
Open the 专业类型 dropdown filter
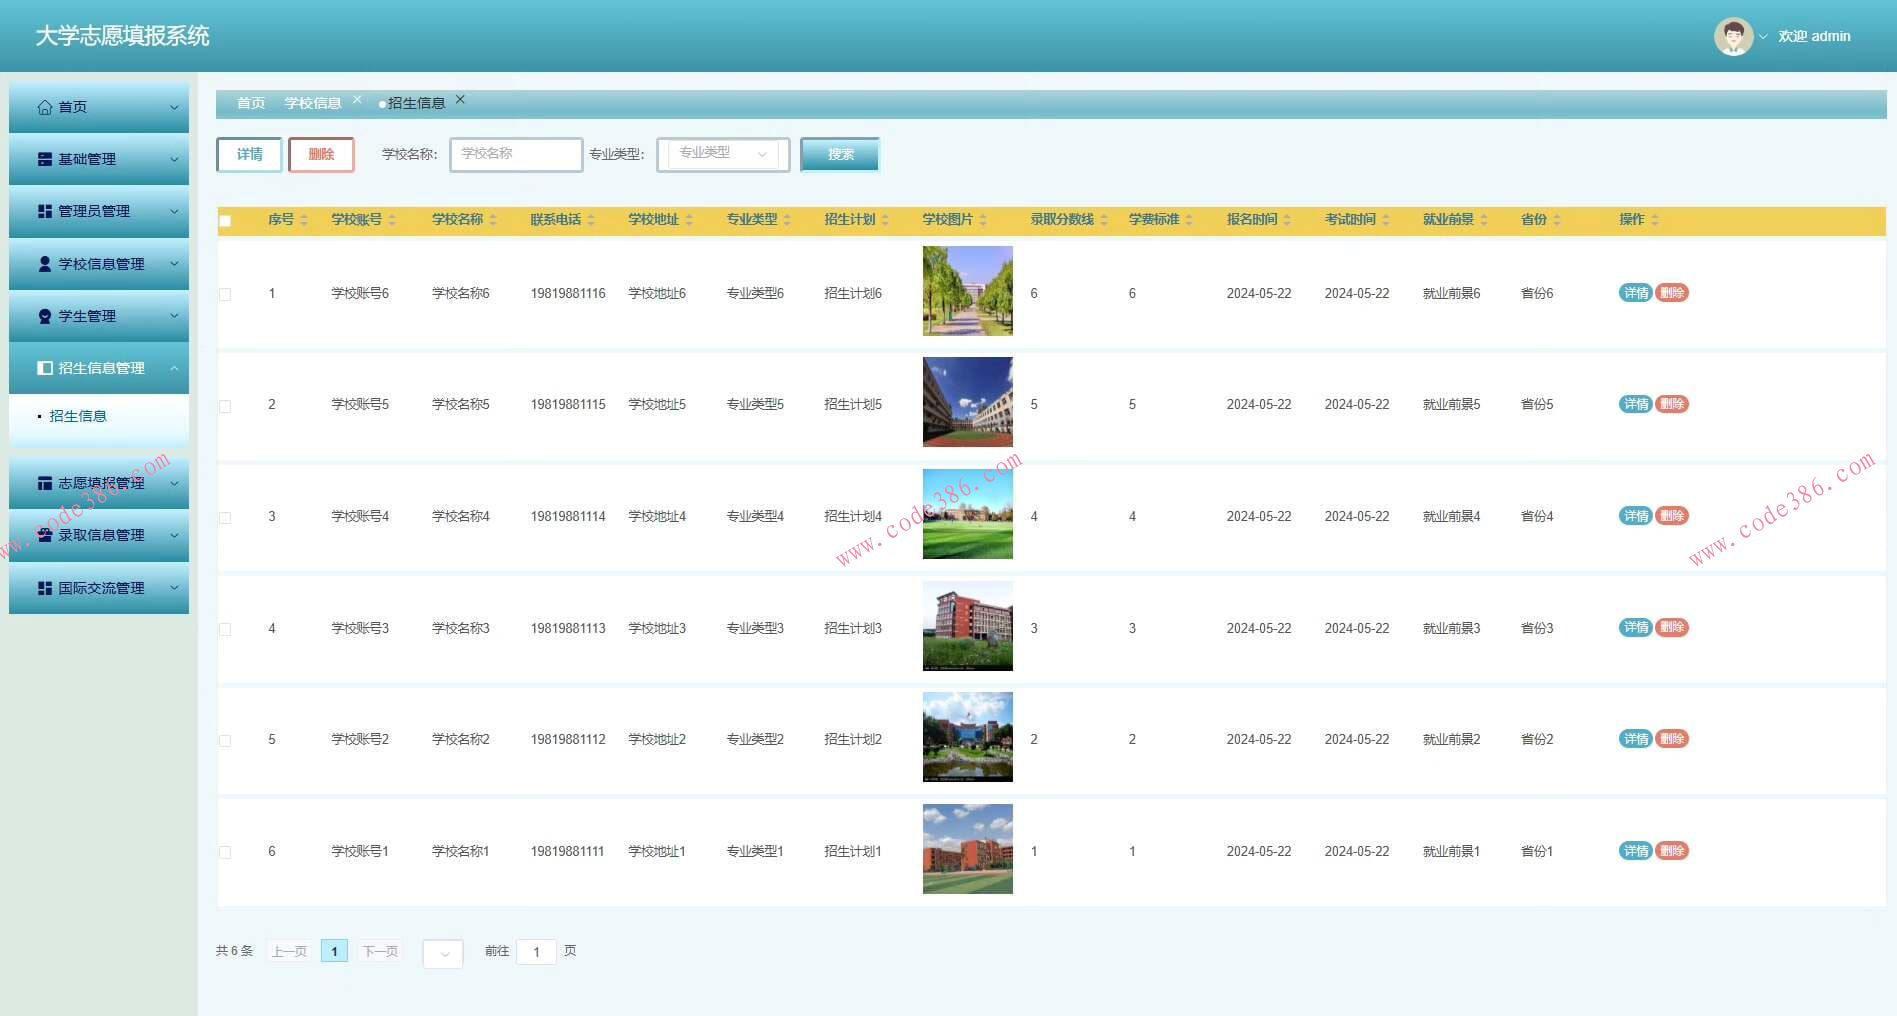click(722, 154)
